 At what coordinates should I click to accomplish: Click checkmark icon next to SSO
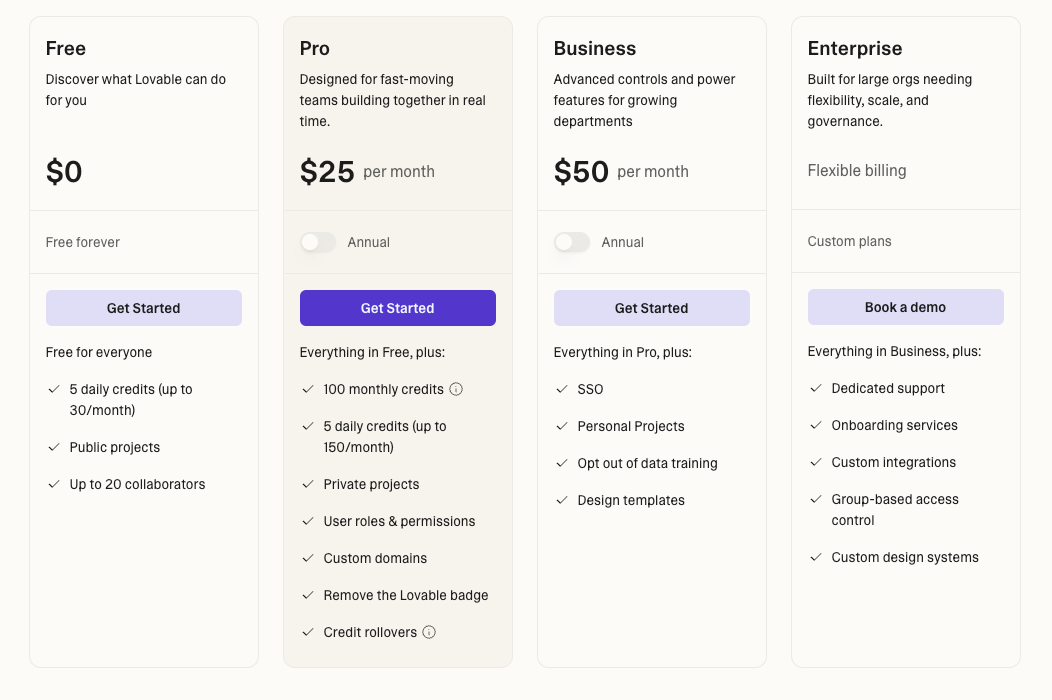pyautogui.click(x=562, y=389)
